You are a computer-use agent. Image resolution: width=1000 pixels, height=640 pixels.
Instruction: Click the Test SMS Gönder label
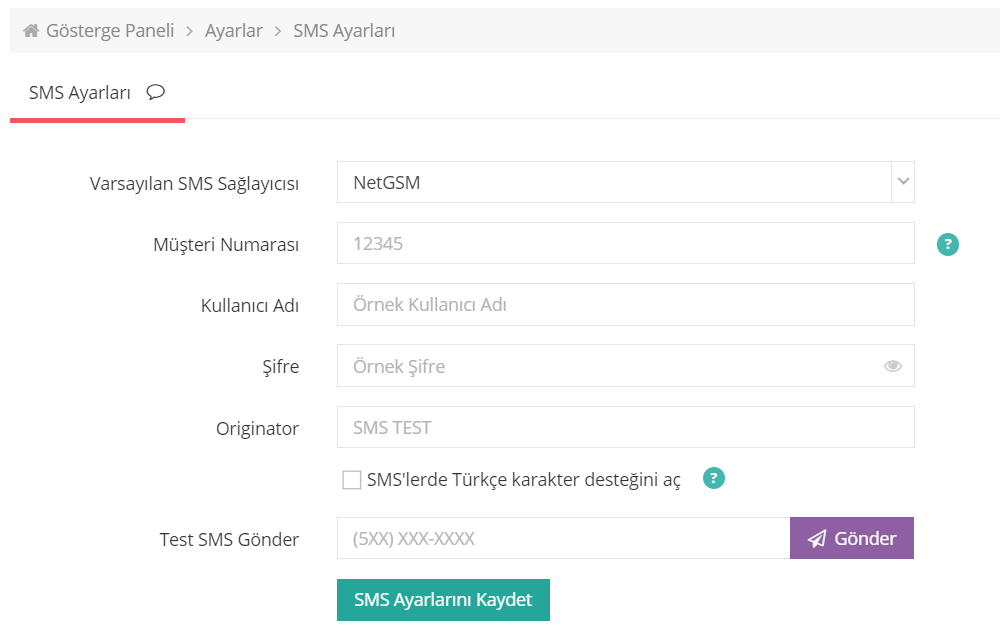229,540
